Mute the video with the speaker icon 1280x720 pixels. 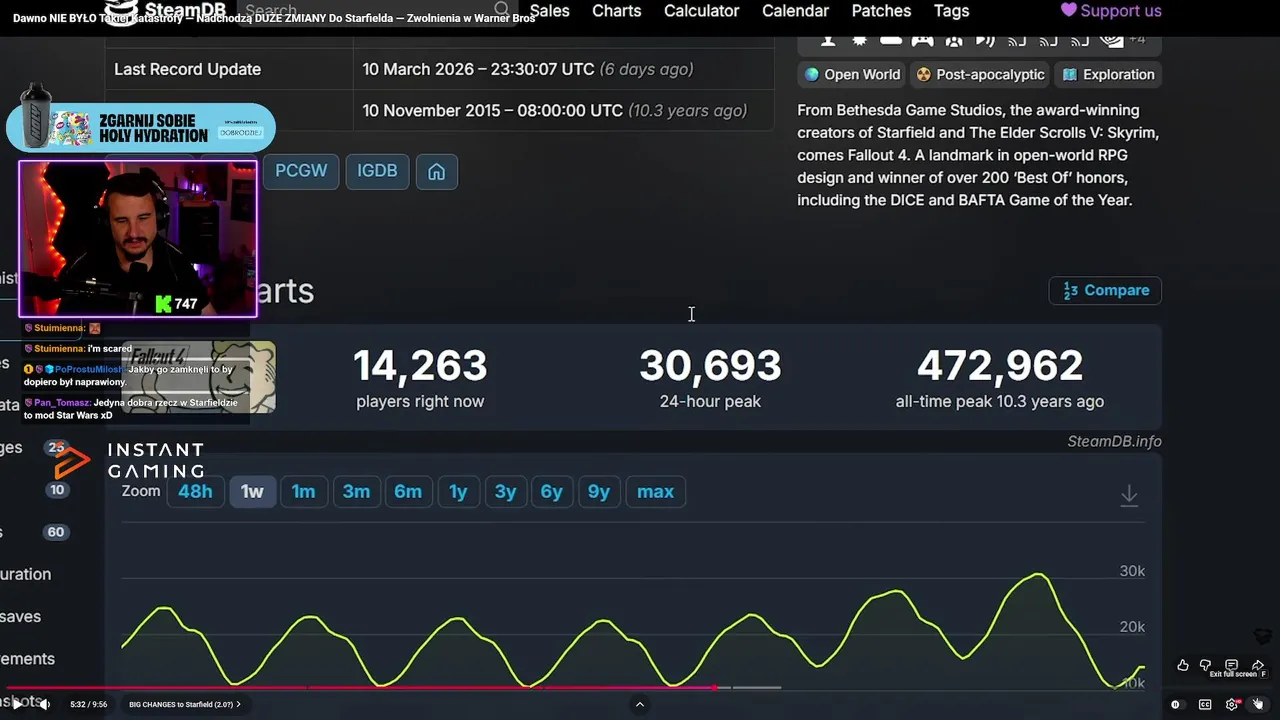click(45, 704)
